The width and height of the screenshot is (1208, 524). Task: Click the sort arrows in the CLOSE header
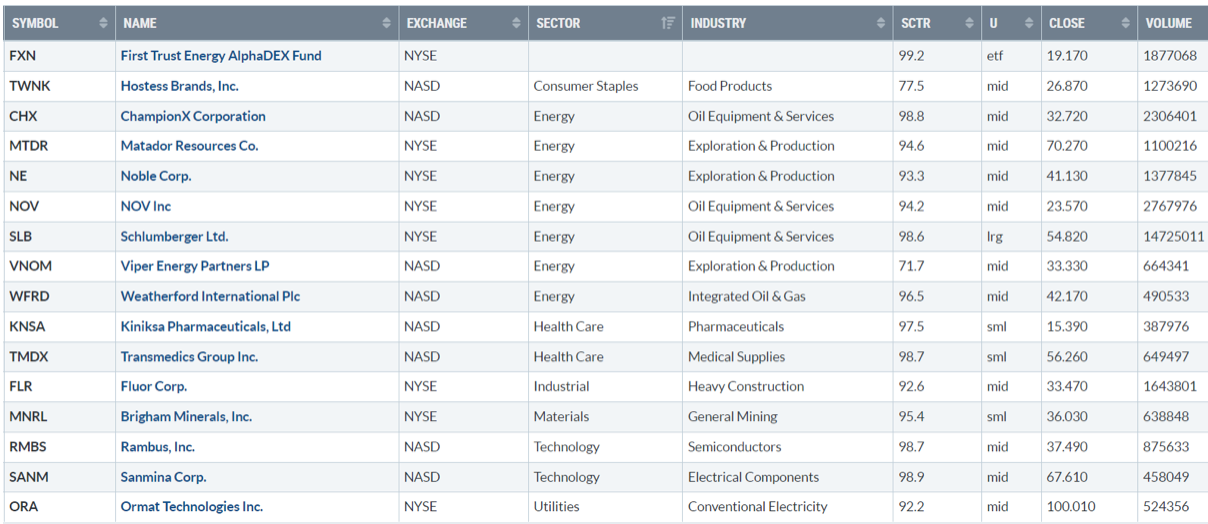[x=1125, y=23]
